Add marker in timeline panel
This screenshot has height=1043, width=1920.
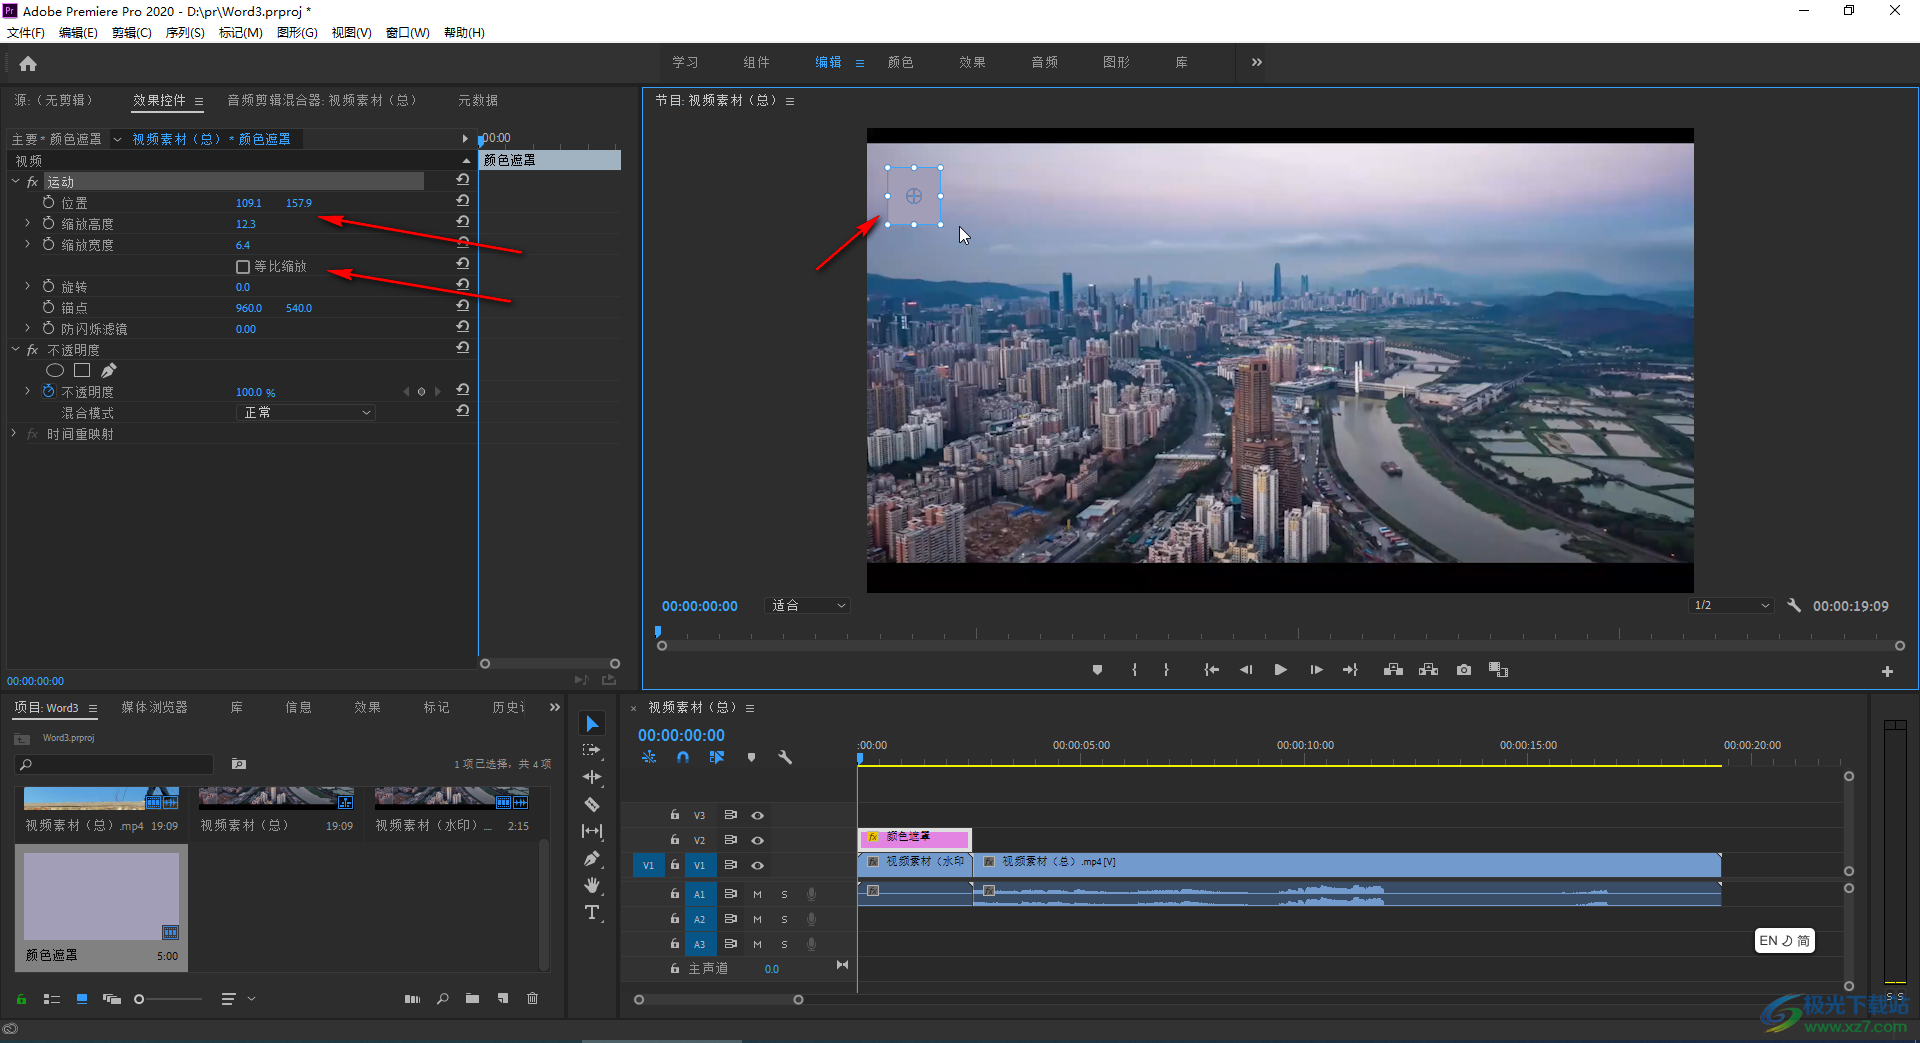click(x=751, y=758)
